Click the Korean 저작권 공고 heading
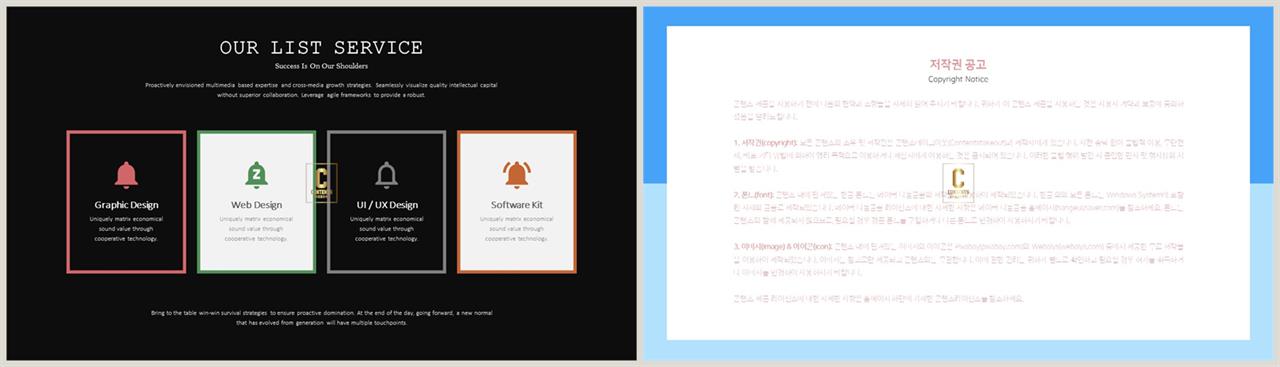The height and width of the screenshot is (367, 1280). pyautogui.click(x=958, y=64)
